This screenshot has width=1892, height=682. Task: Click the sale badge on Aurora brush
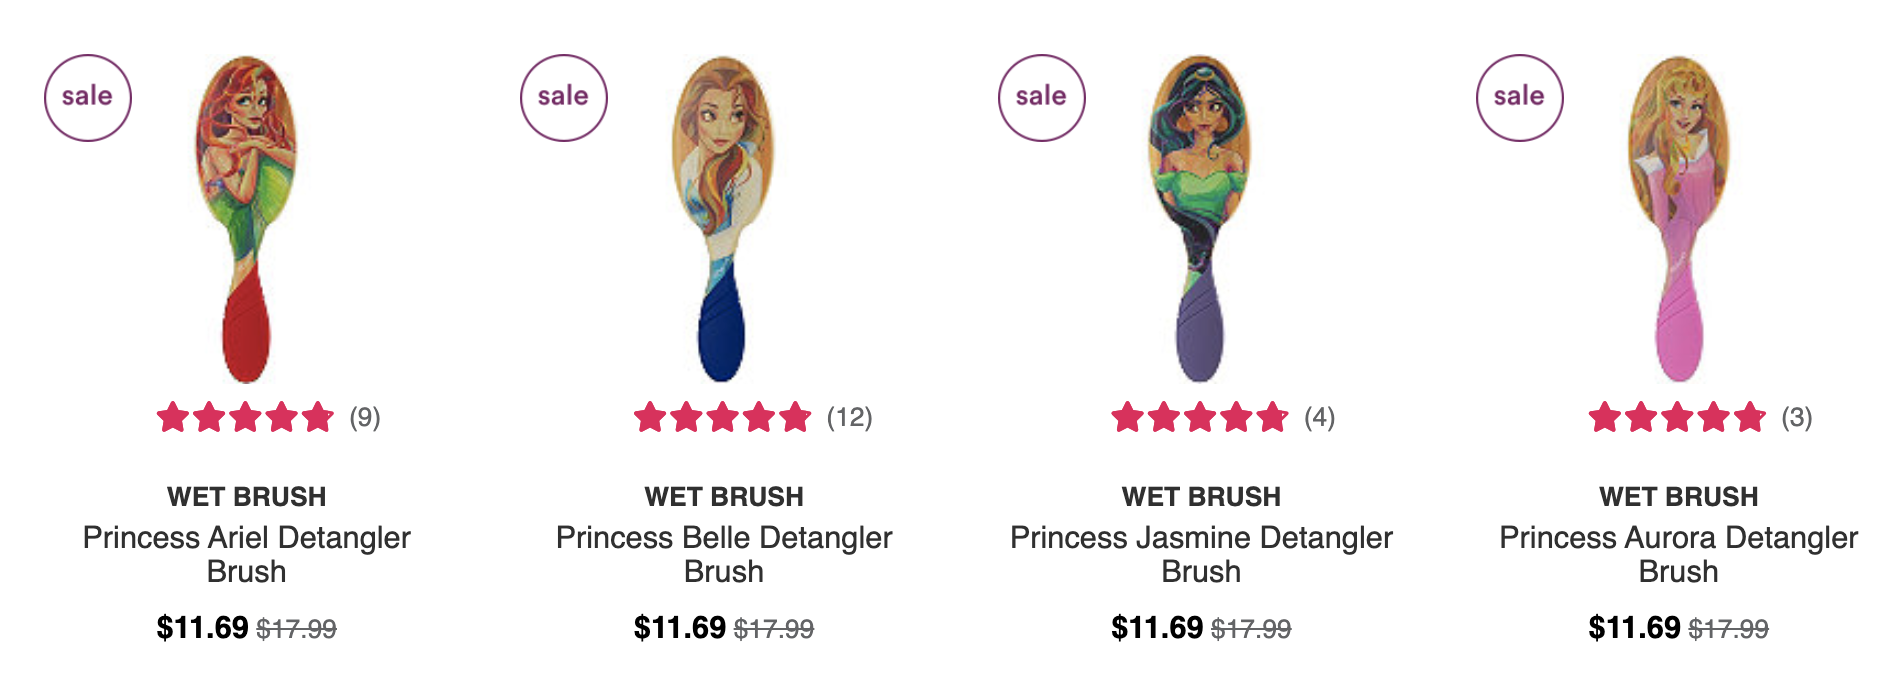pyautogui.click(x=1520, y=98)
